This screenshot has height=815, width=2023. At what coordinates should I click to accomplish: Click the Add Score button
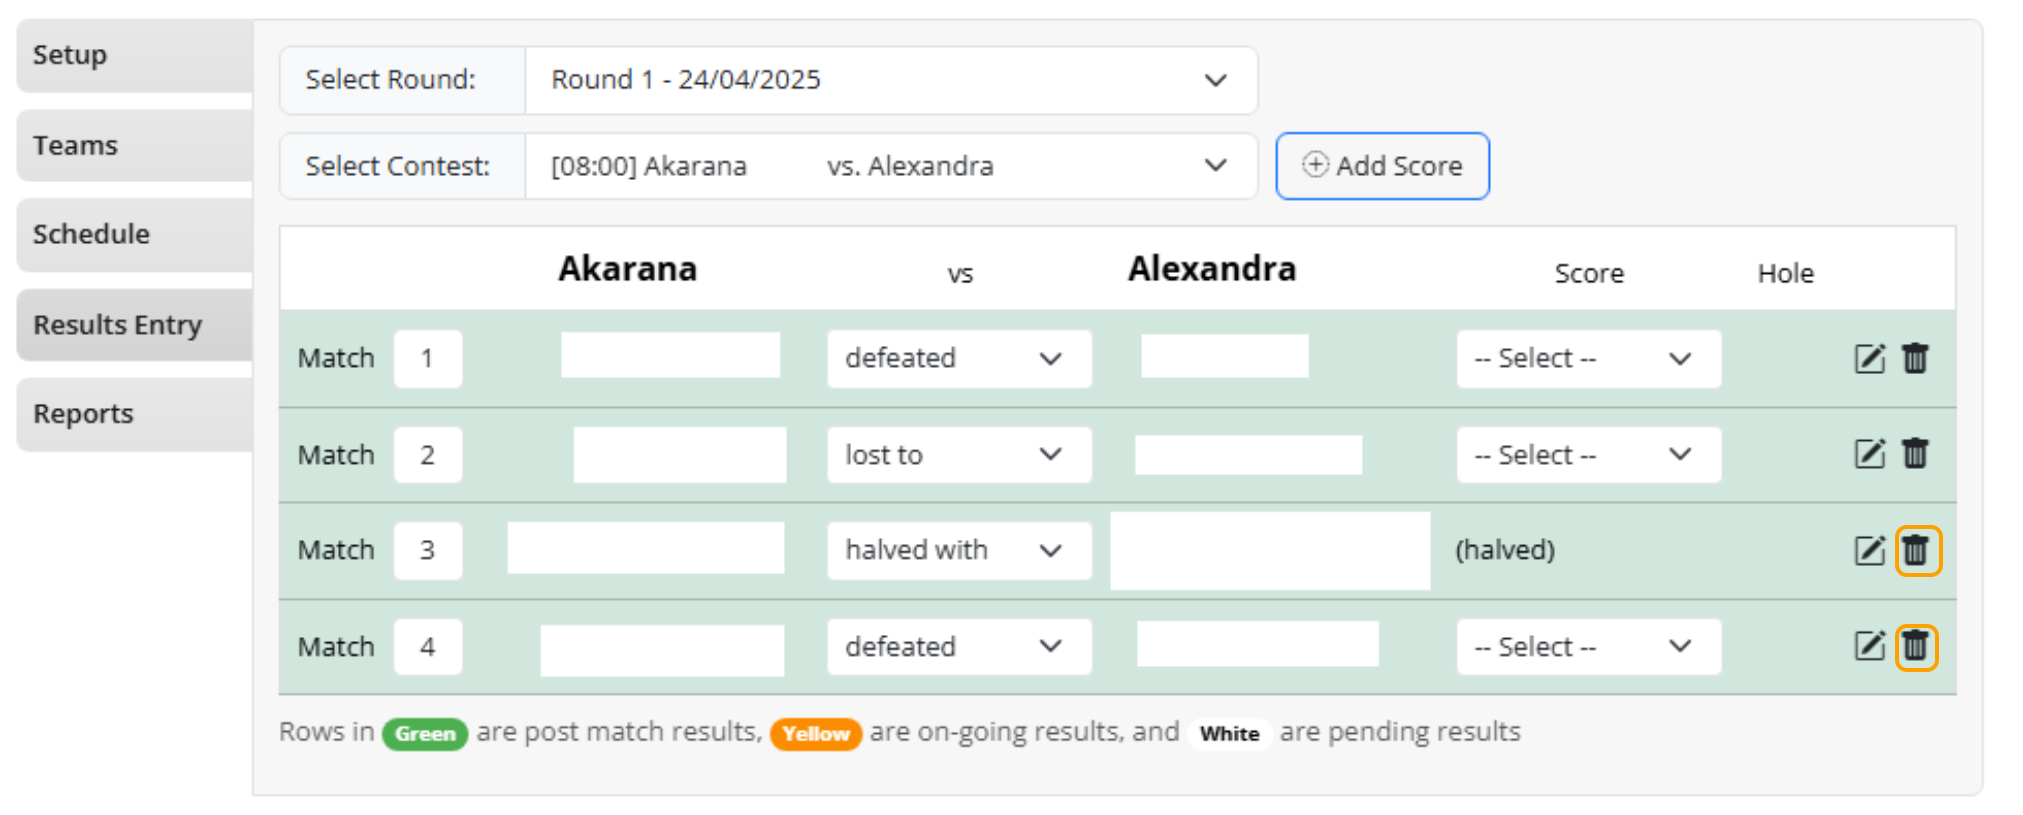tap(1382, 166)
